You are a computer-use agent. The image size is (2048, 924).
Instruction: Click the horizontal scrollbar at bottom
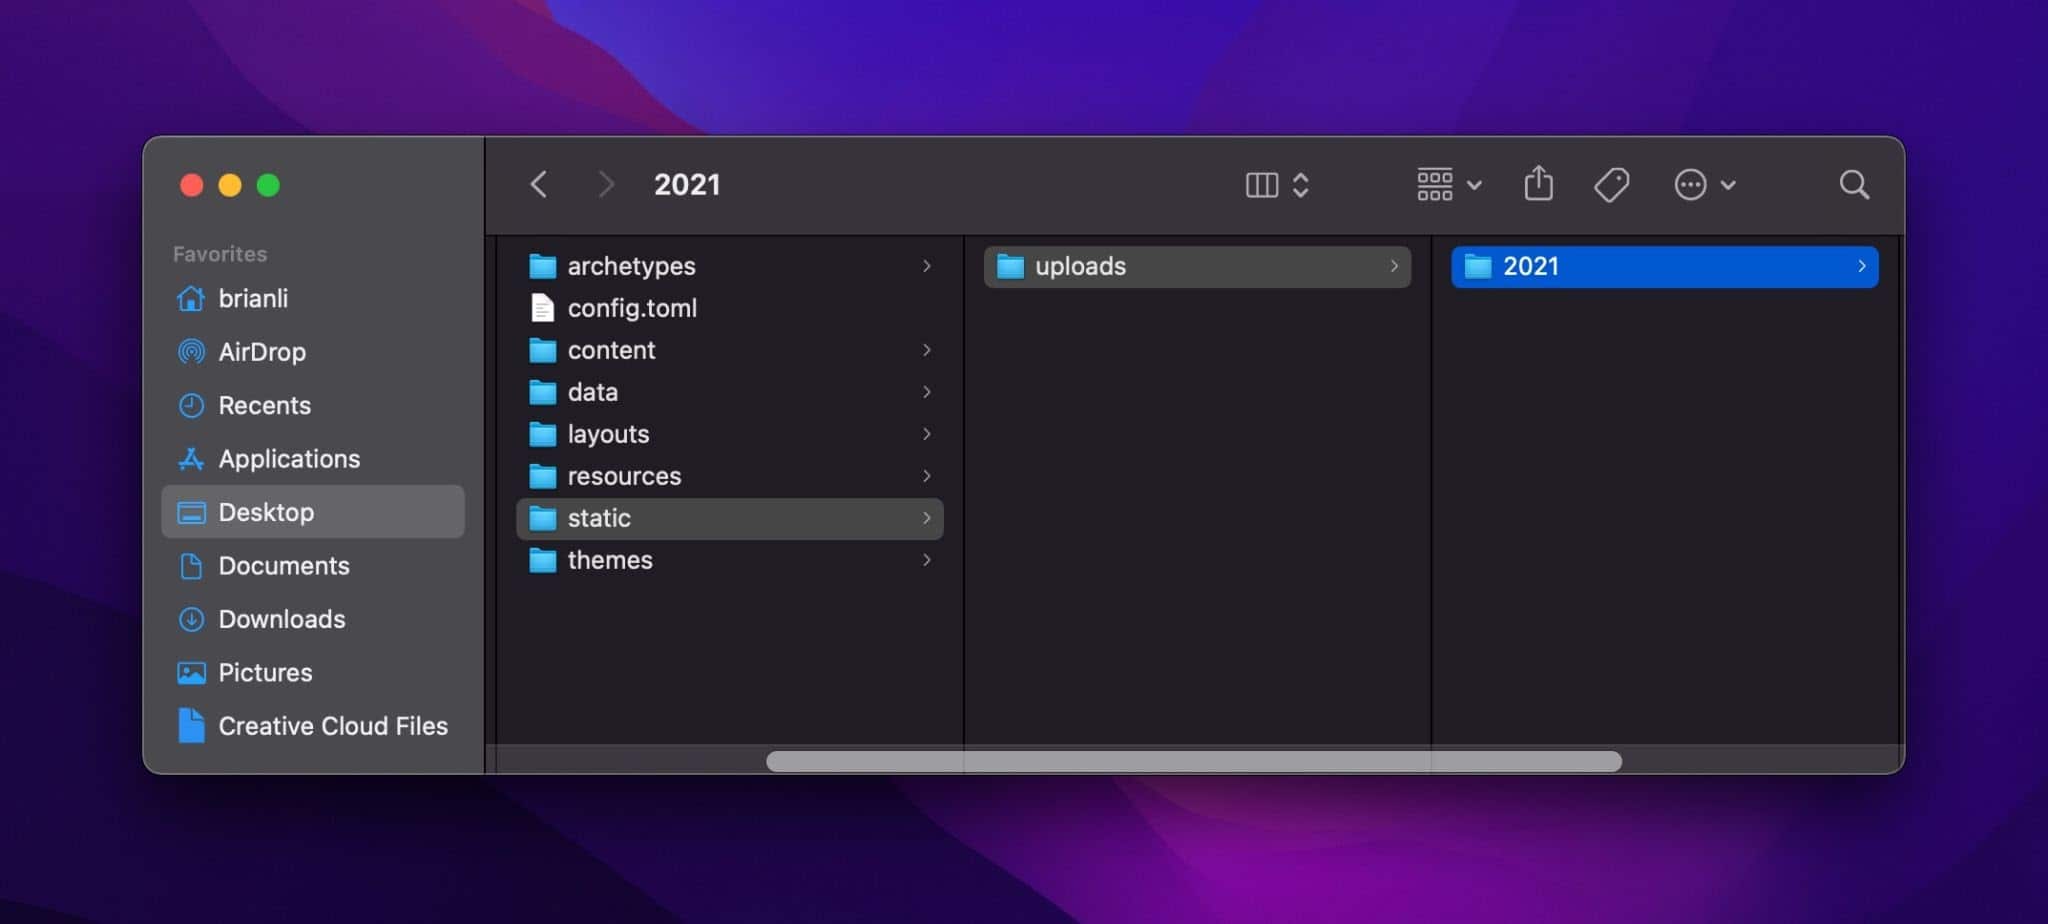point(1190,762)
